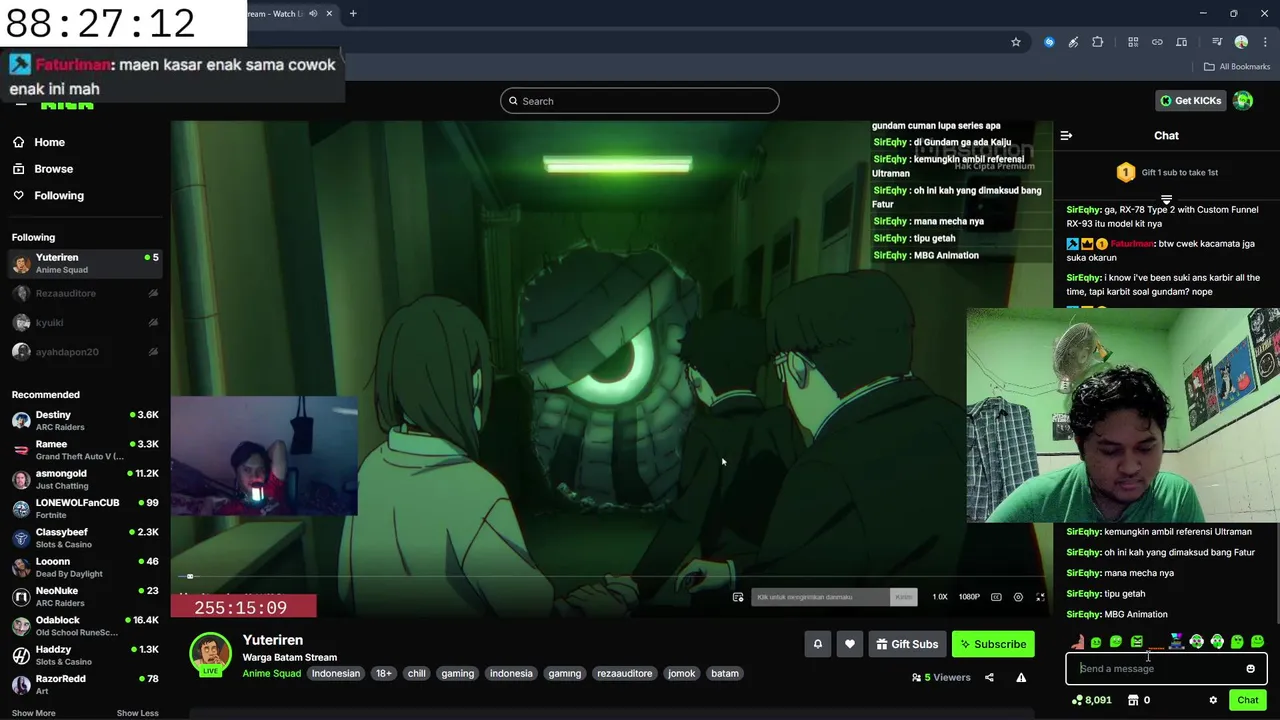Viewport: 1280px width, 720px height.
Task: Click the green Subscribe button
Action: click(x=993, y=644)
